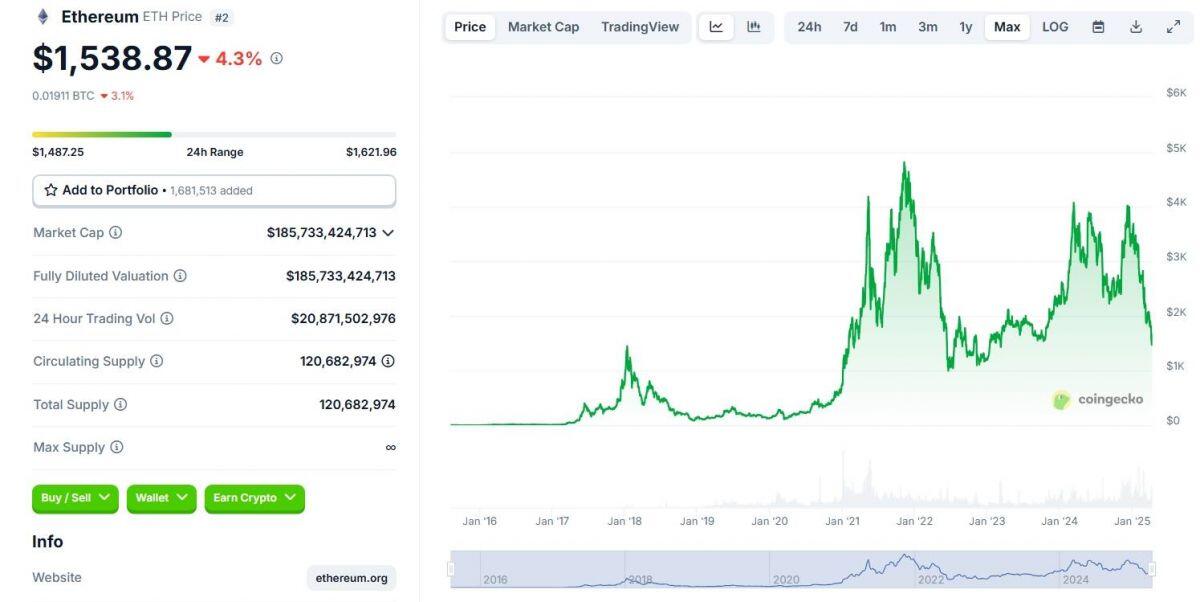Click the Ethereum diamond logo icon

pyautogui.click(x=43, y=17)
